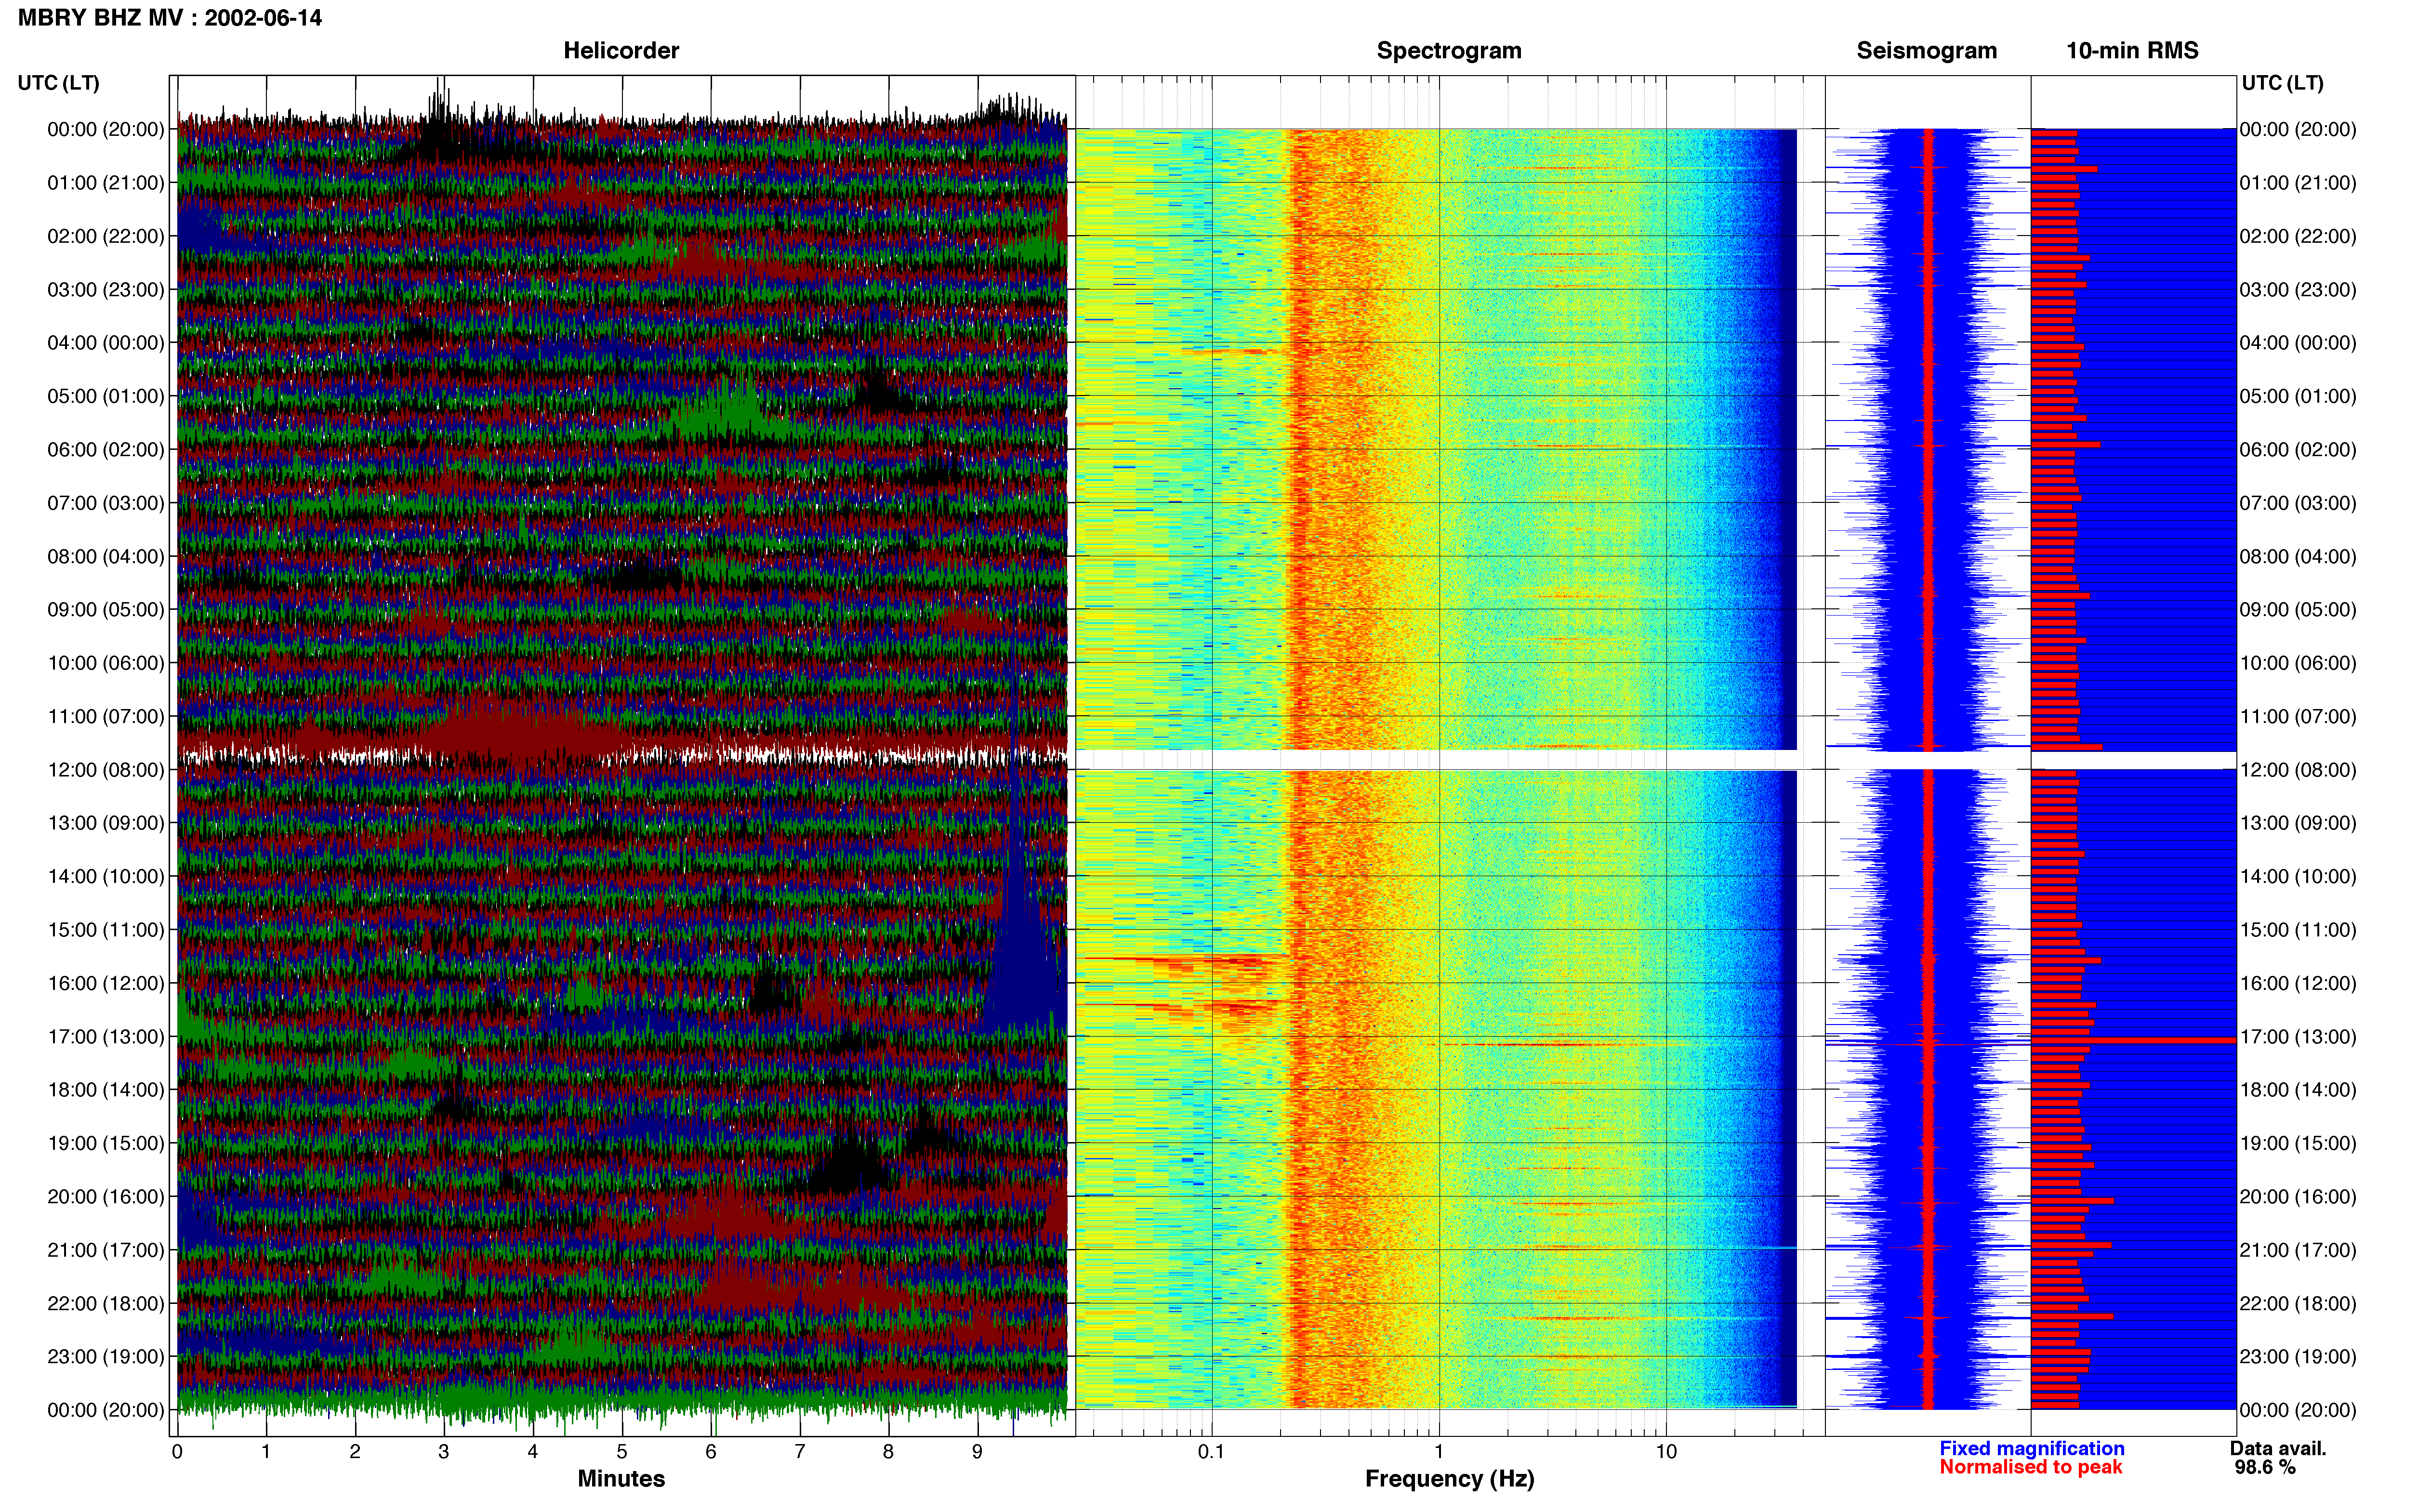Click left time label 06:00 (02:00)

(106, 450)
